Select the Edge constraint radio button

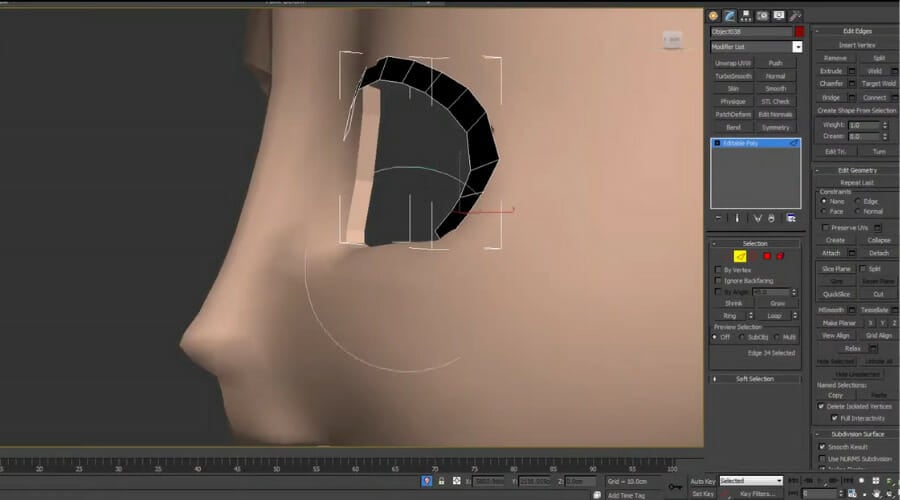tap(858, 201)
